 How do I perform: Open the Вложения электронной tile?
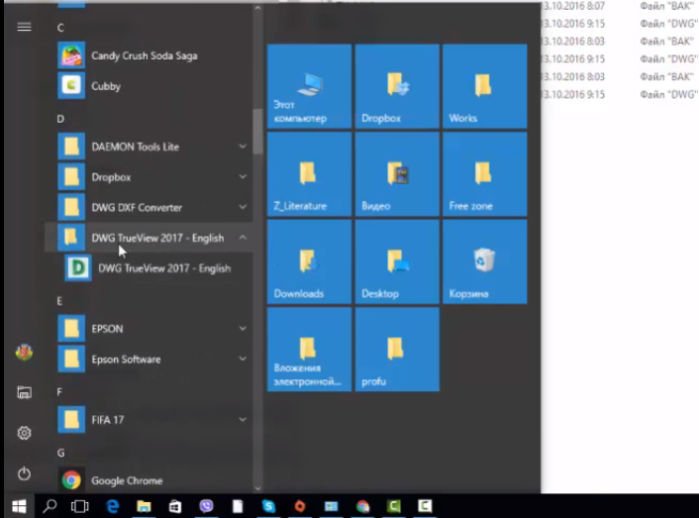click(x=309, y=349)
